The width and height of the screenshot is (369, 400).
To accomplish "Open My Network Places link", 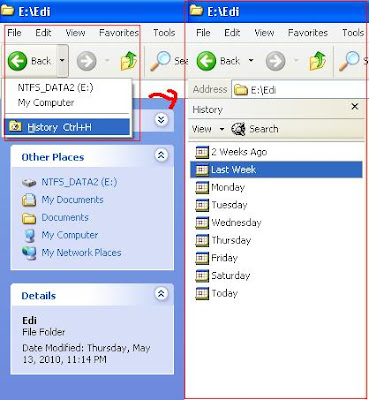I will tap(81, 253).
